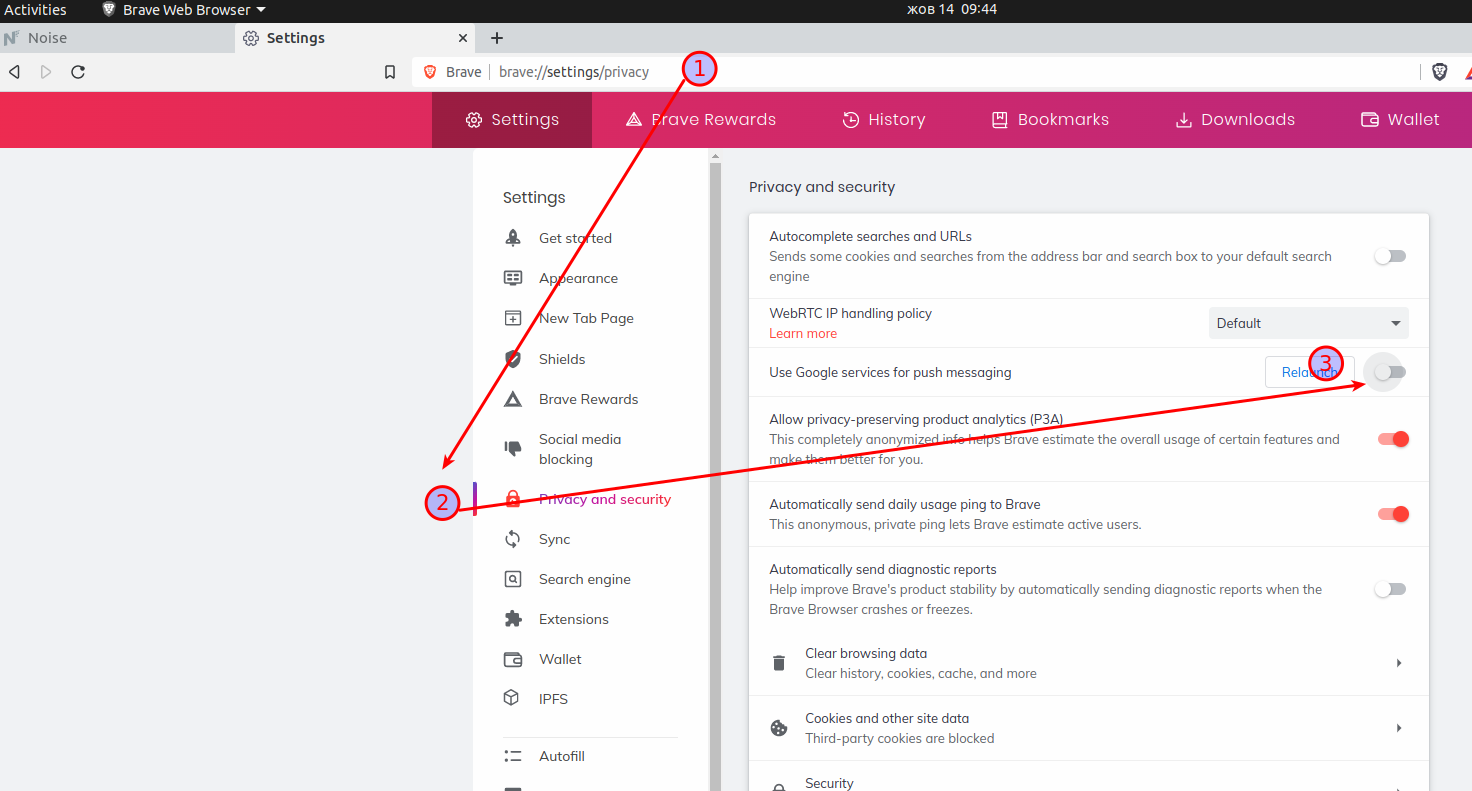Click the Appearance icon in the sidebar
The image size is (1472, 791).
point(513,278)
